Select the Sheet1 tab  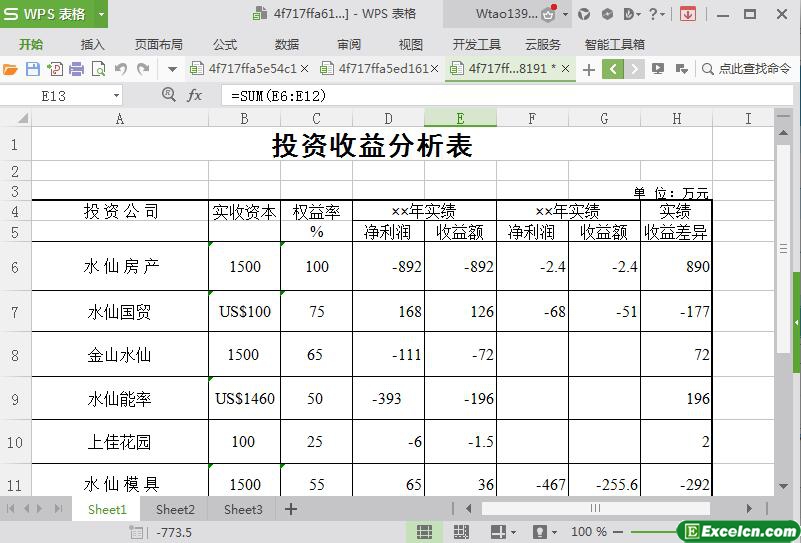pyautogui.click(x=107, y=509)
